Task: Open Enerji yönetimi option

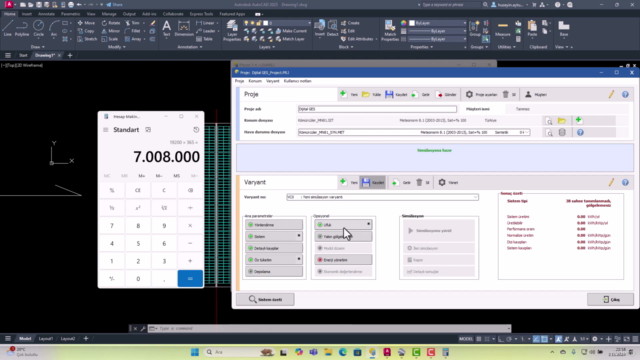Action: point(343,260)
